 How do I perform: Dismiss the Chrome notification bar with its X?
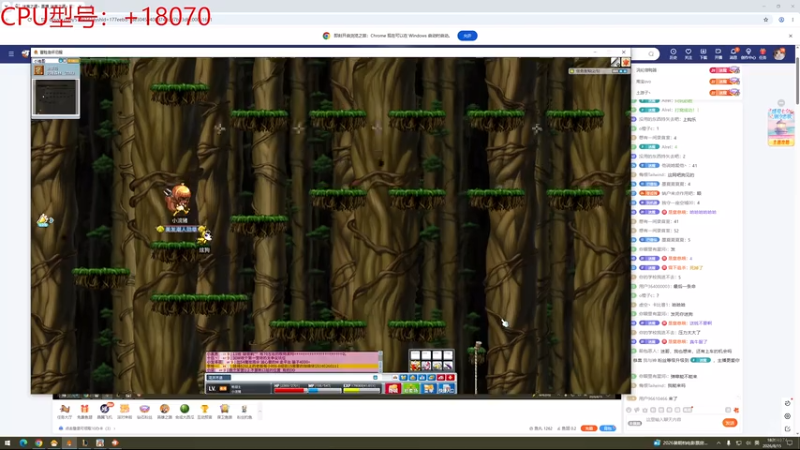click(x=790, y=36)
